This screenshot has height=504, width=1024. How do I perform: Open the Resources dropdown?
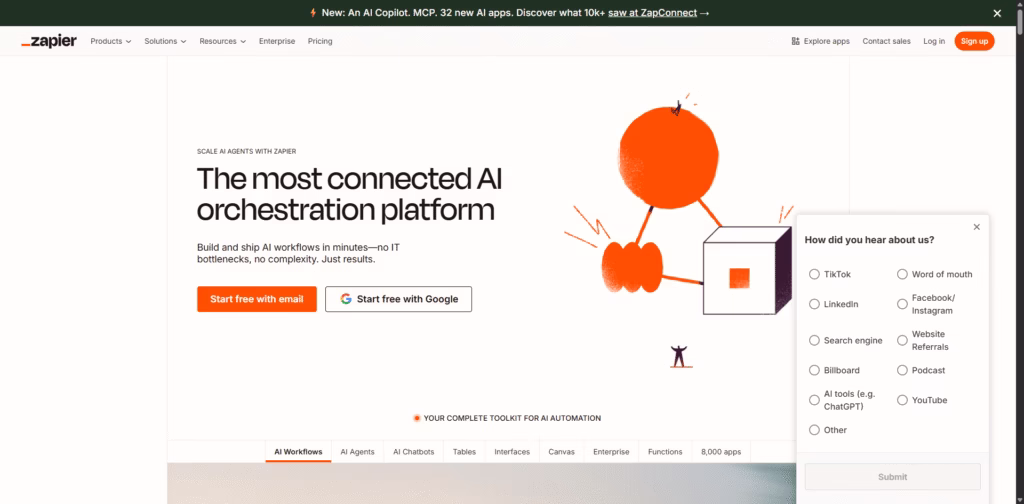pos(223,41)
